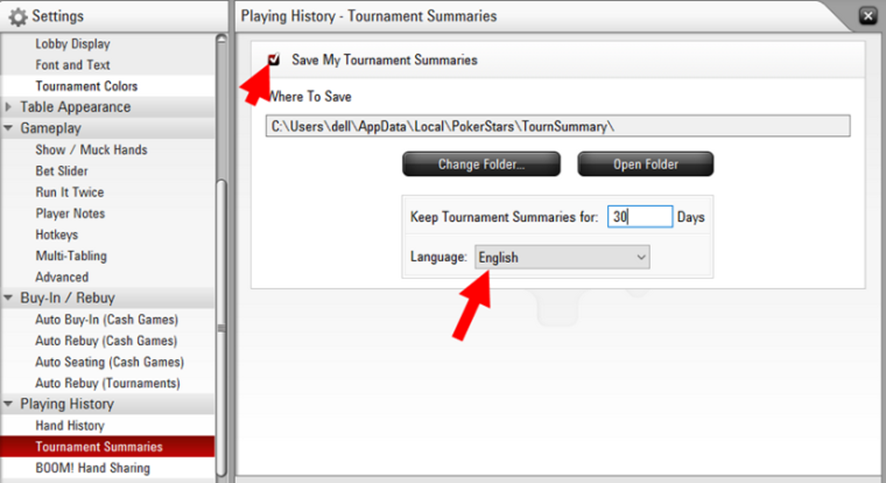Close the settings window with X icon
886x483 pixels.
867,16
